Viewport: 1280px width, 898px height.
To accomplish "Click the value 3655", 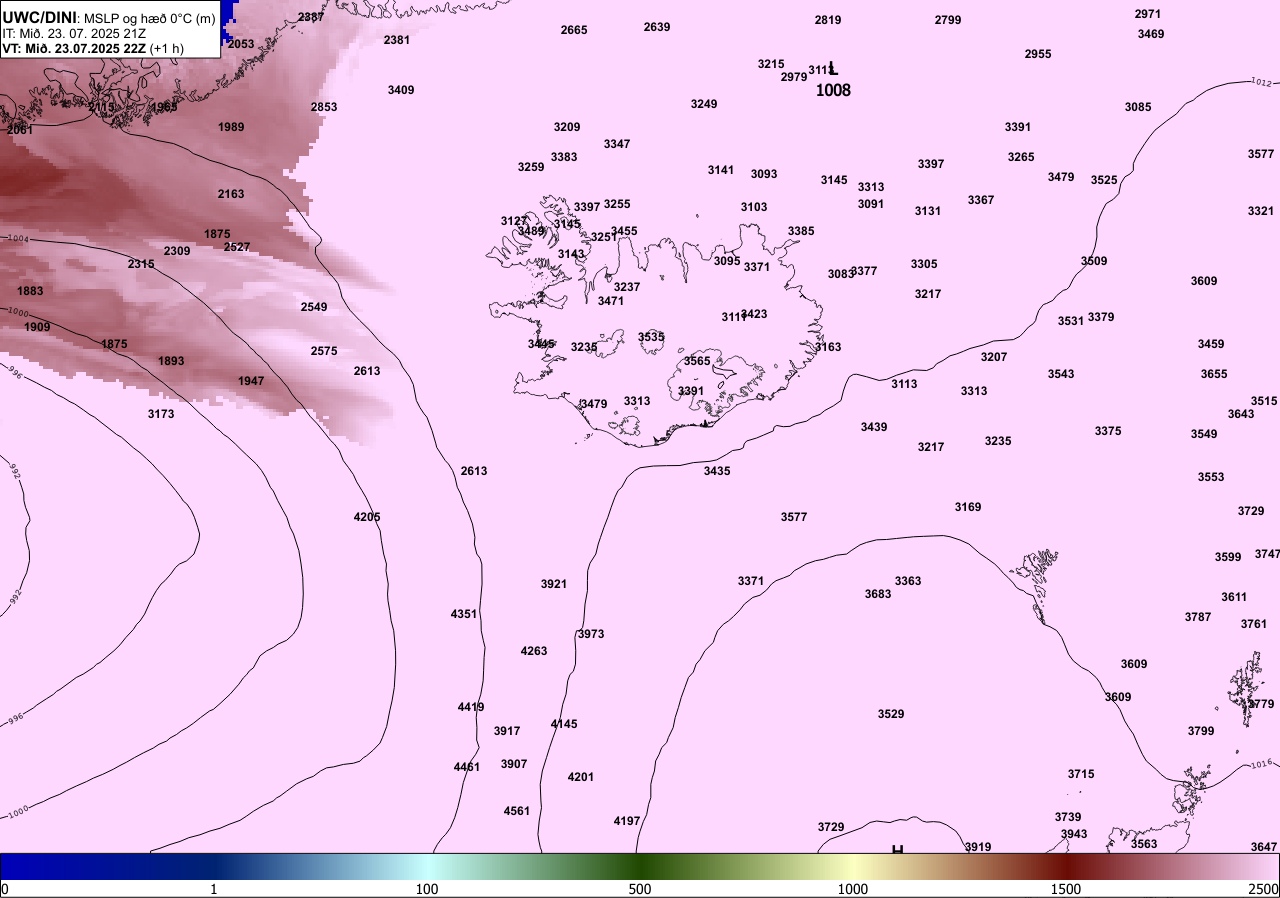I will click(x=1214, y=374).
